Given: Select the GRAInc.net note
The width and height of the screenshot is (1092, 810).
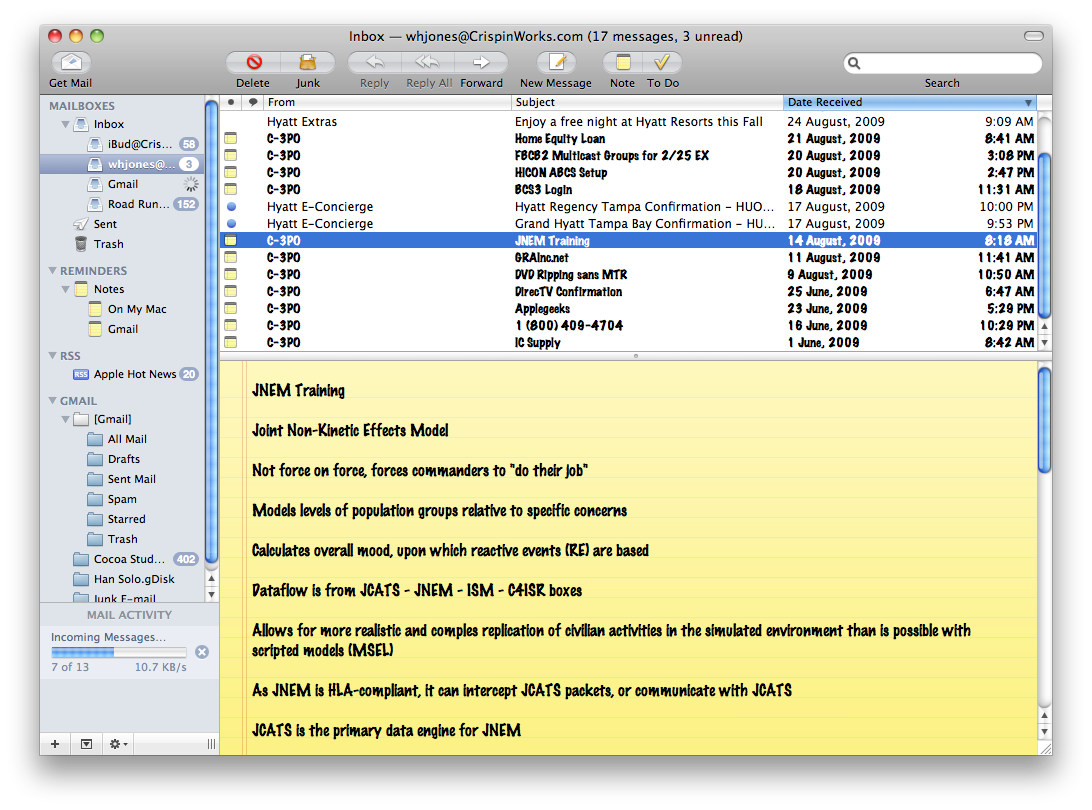Looking at the screenshot, I should pyautogui.click(x=628, y=258).
